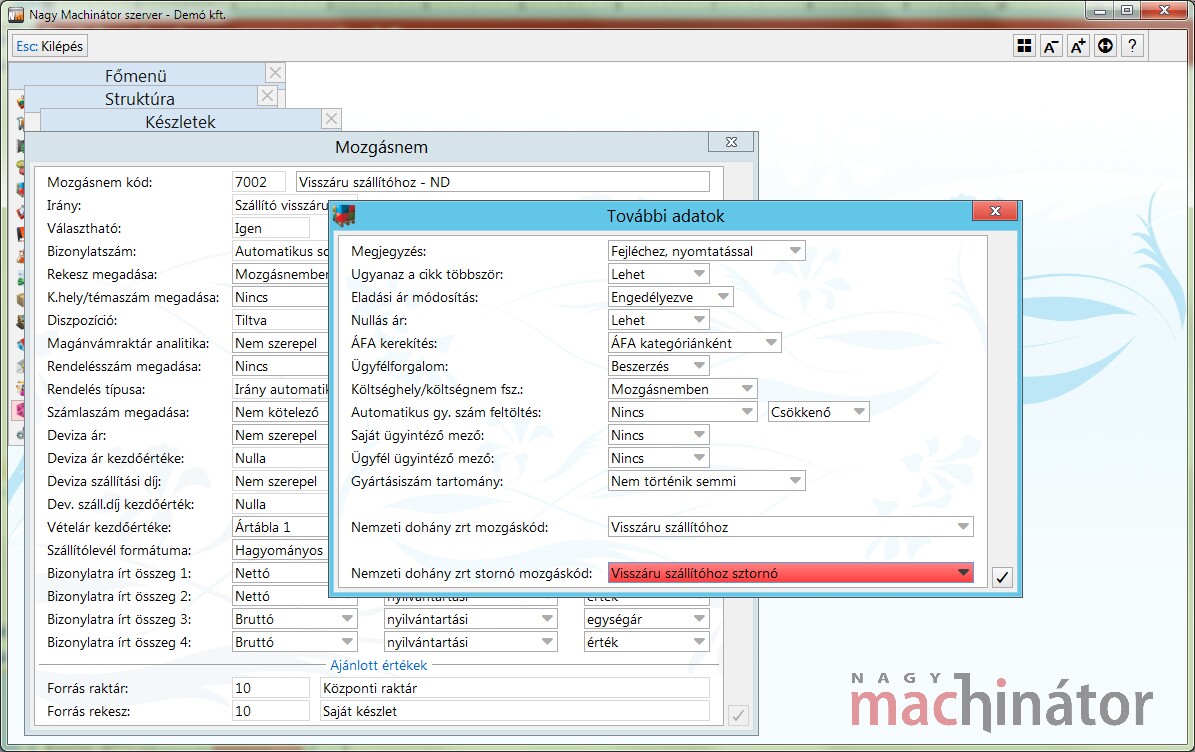The width and height of the screenshot is (1195, 752).
Task: Switch to the Főmenü tab
Action: pyautogui.click(x=136, y=75)
